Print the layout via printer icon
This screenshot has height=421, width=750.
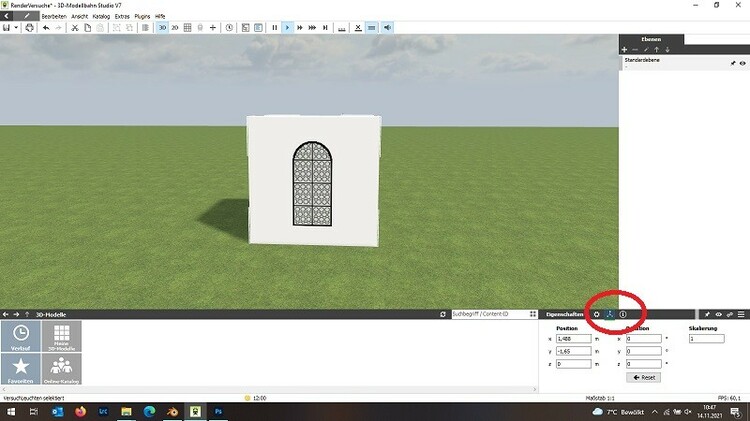30,28
